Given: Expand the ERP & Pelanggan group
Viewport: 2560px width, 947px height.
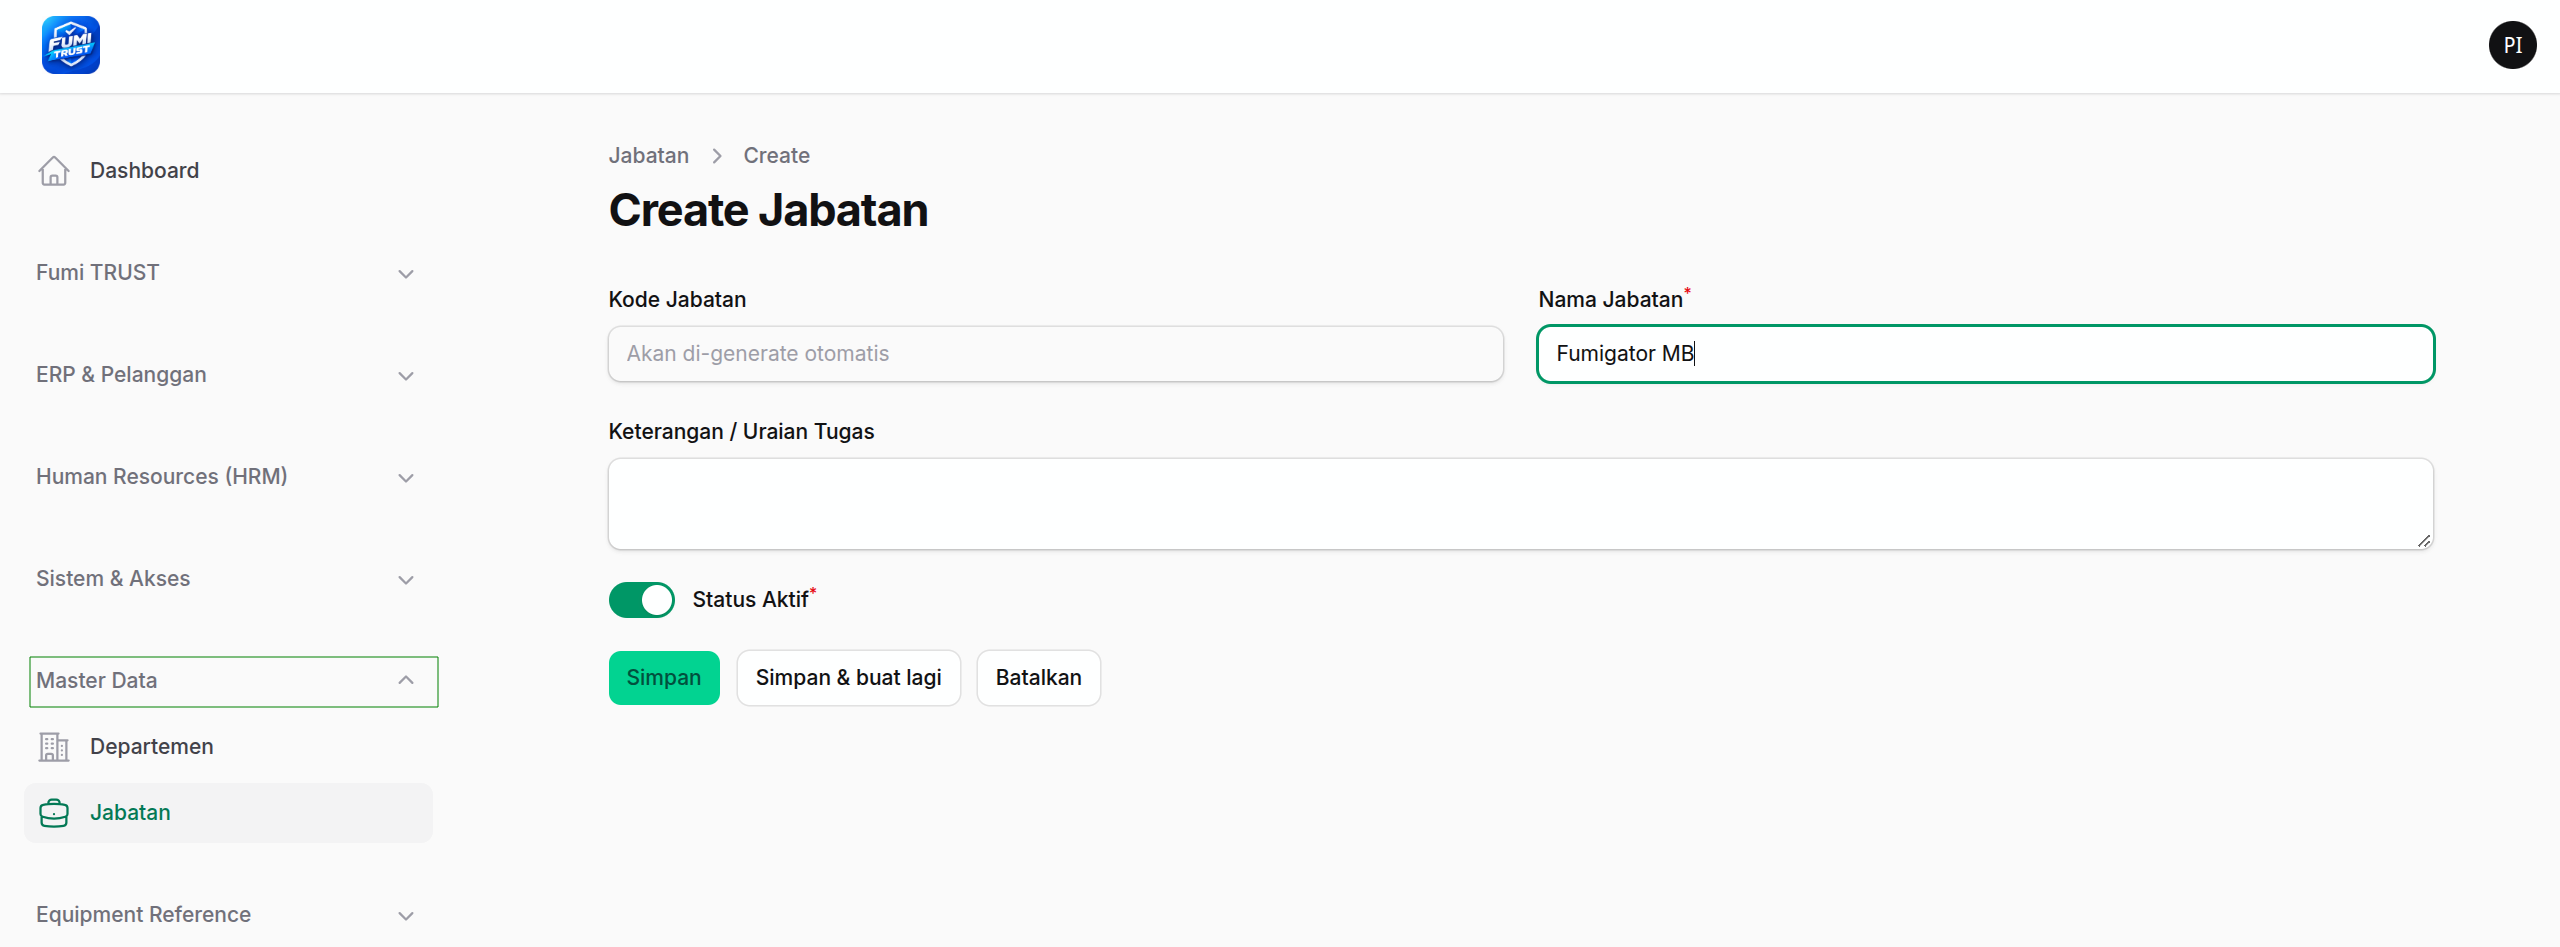Looking at the screenshot, I should [225, 375].
